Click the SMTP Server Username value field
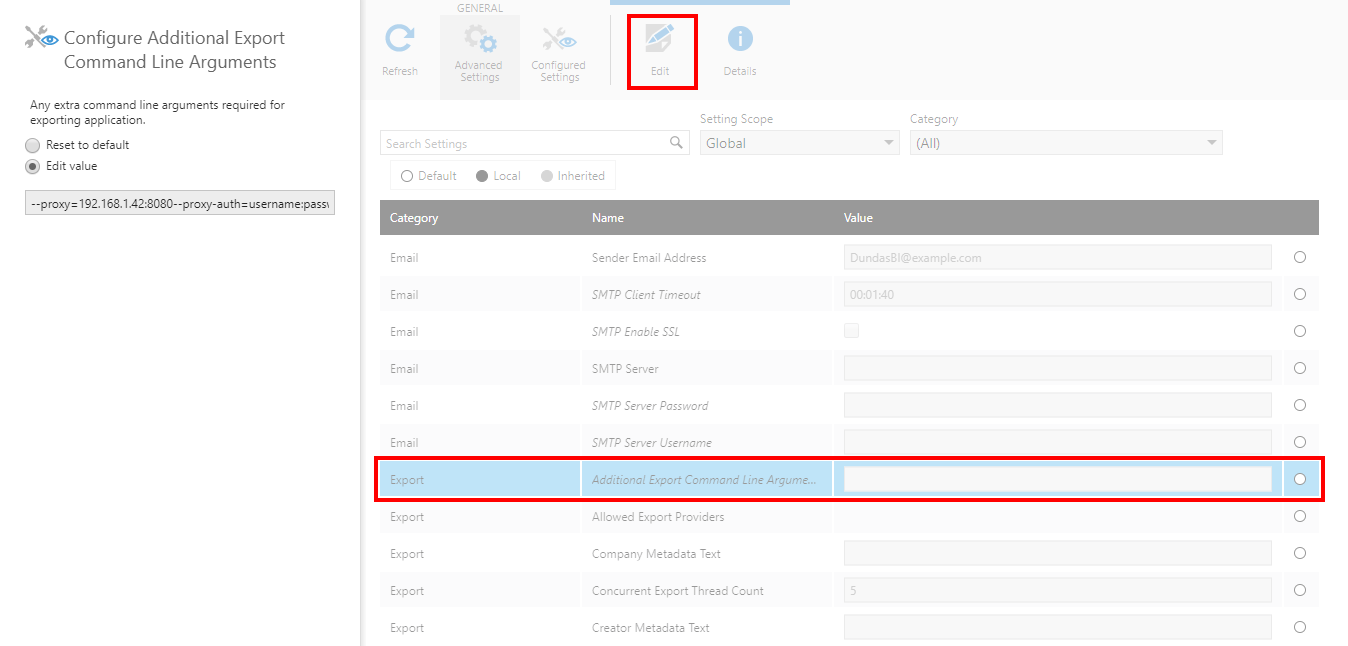 pos(1058,442)
